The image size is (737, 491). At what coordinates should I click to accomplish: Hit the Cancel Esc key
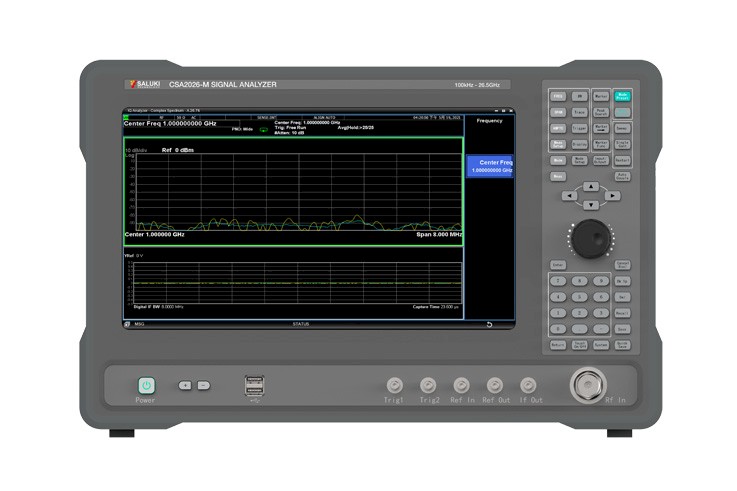623,265
